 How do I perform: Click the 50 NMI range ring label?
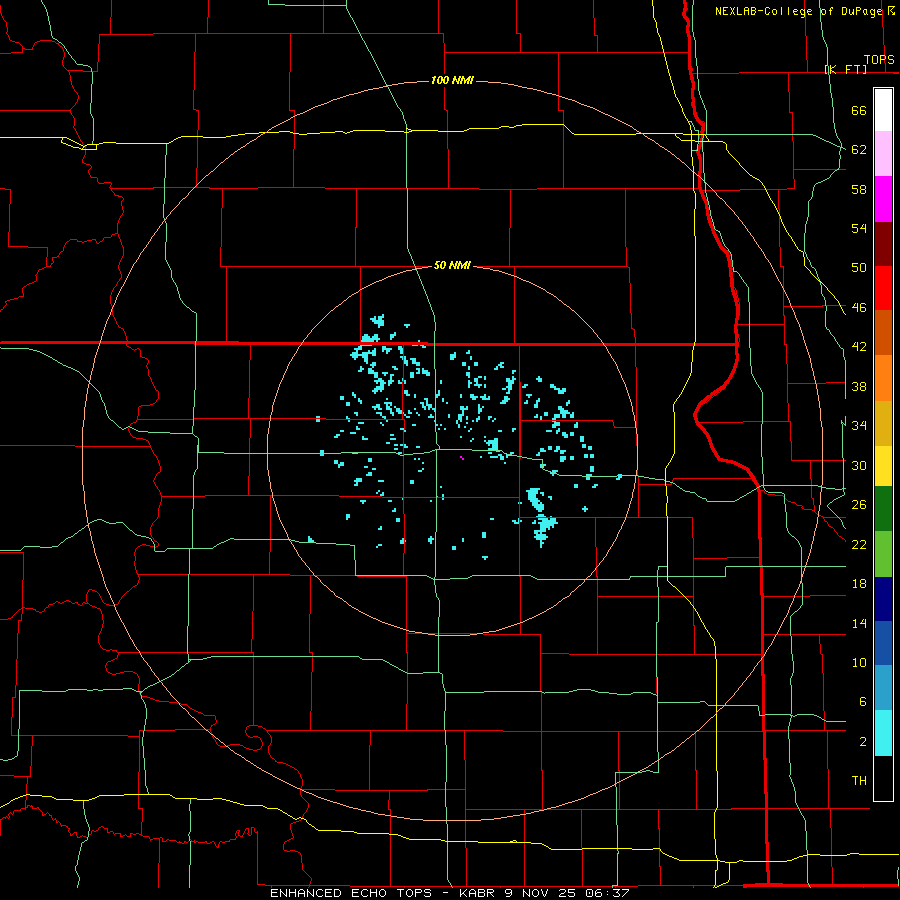[452, 265]
